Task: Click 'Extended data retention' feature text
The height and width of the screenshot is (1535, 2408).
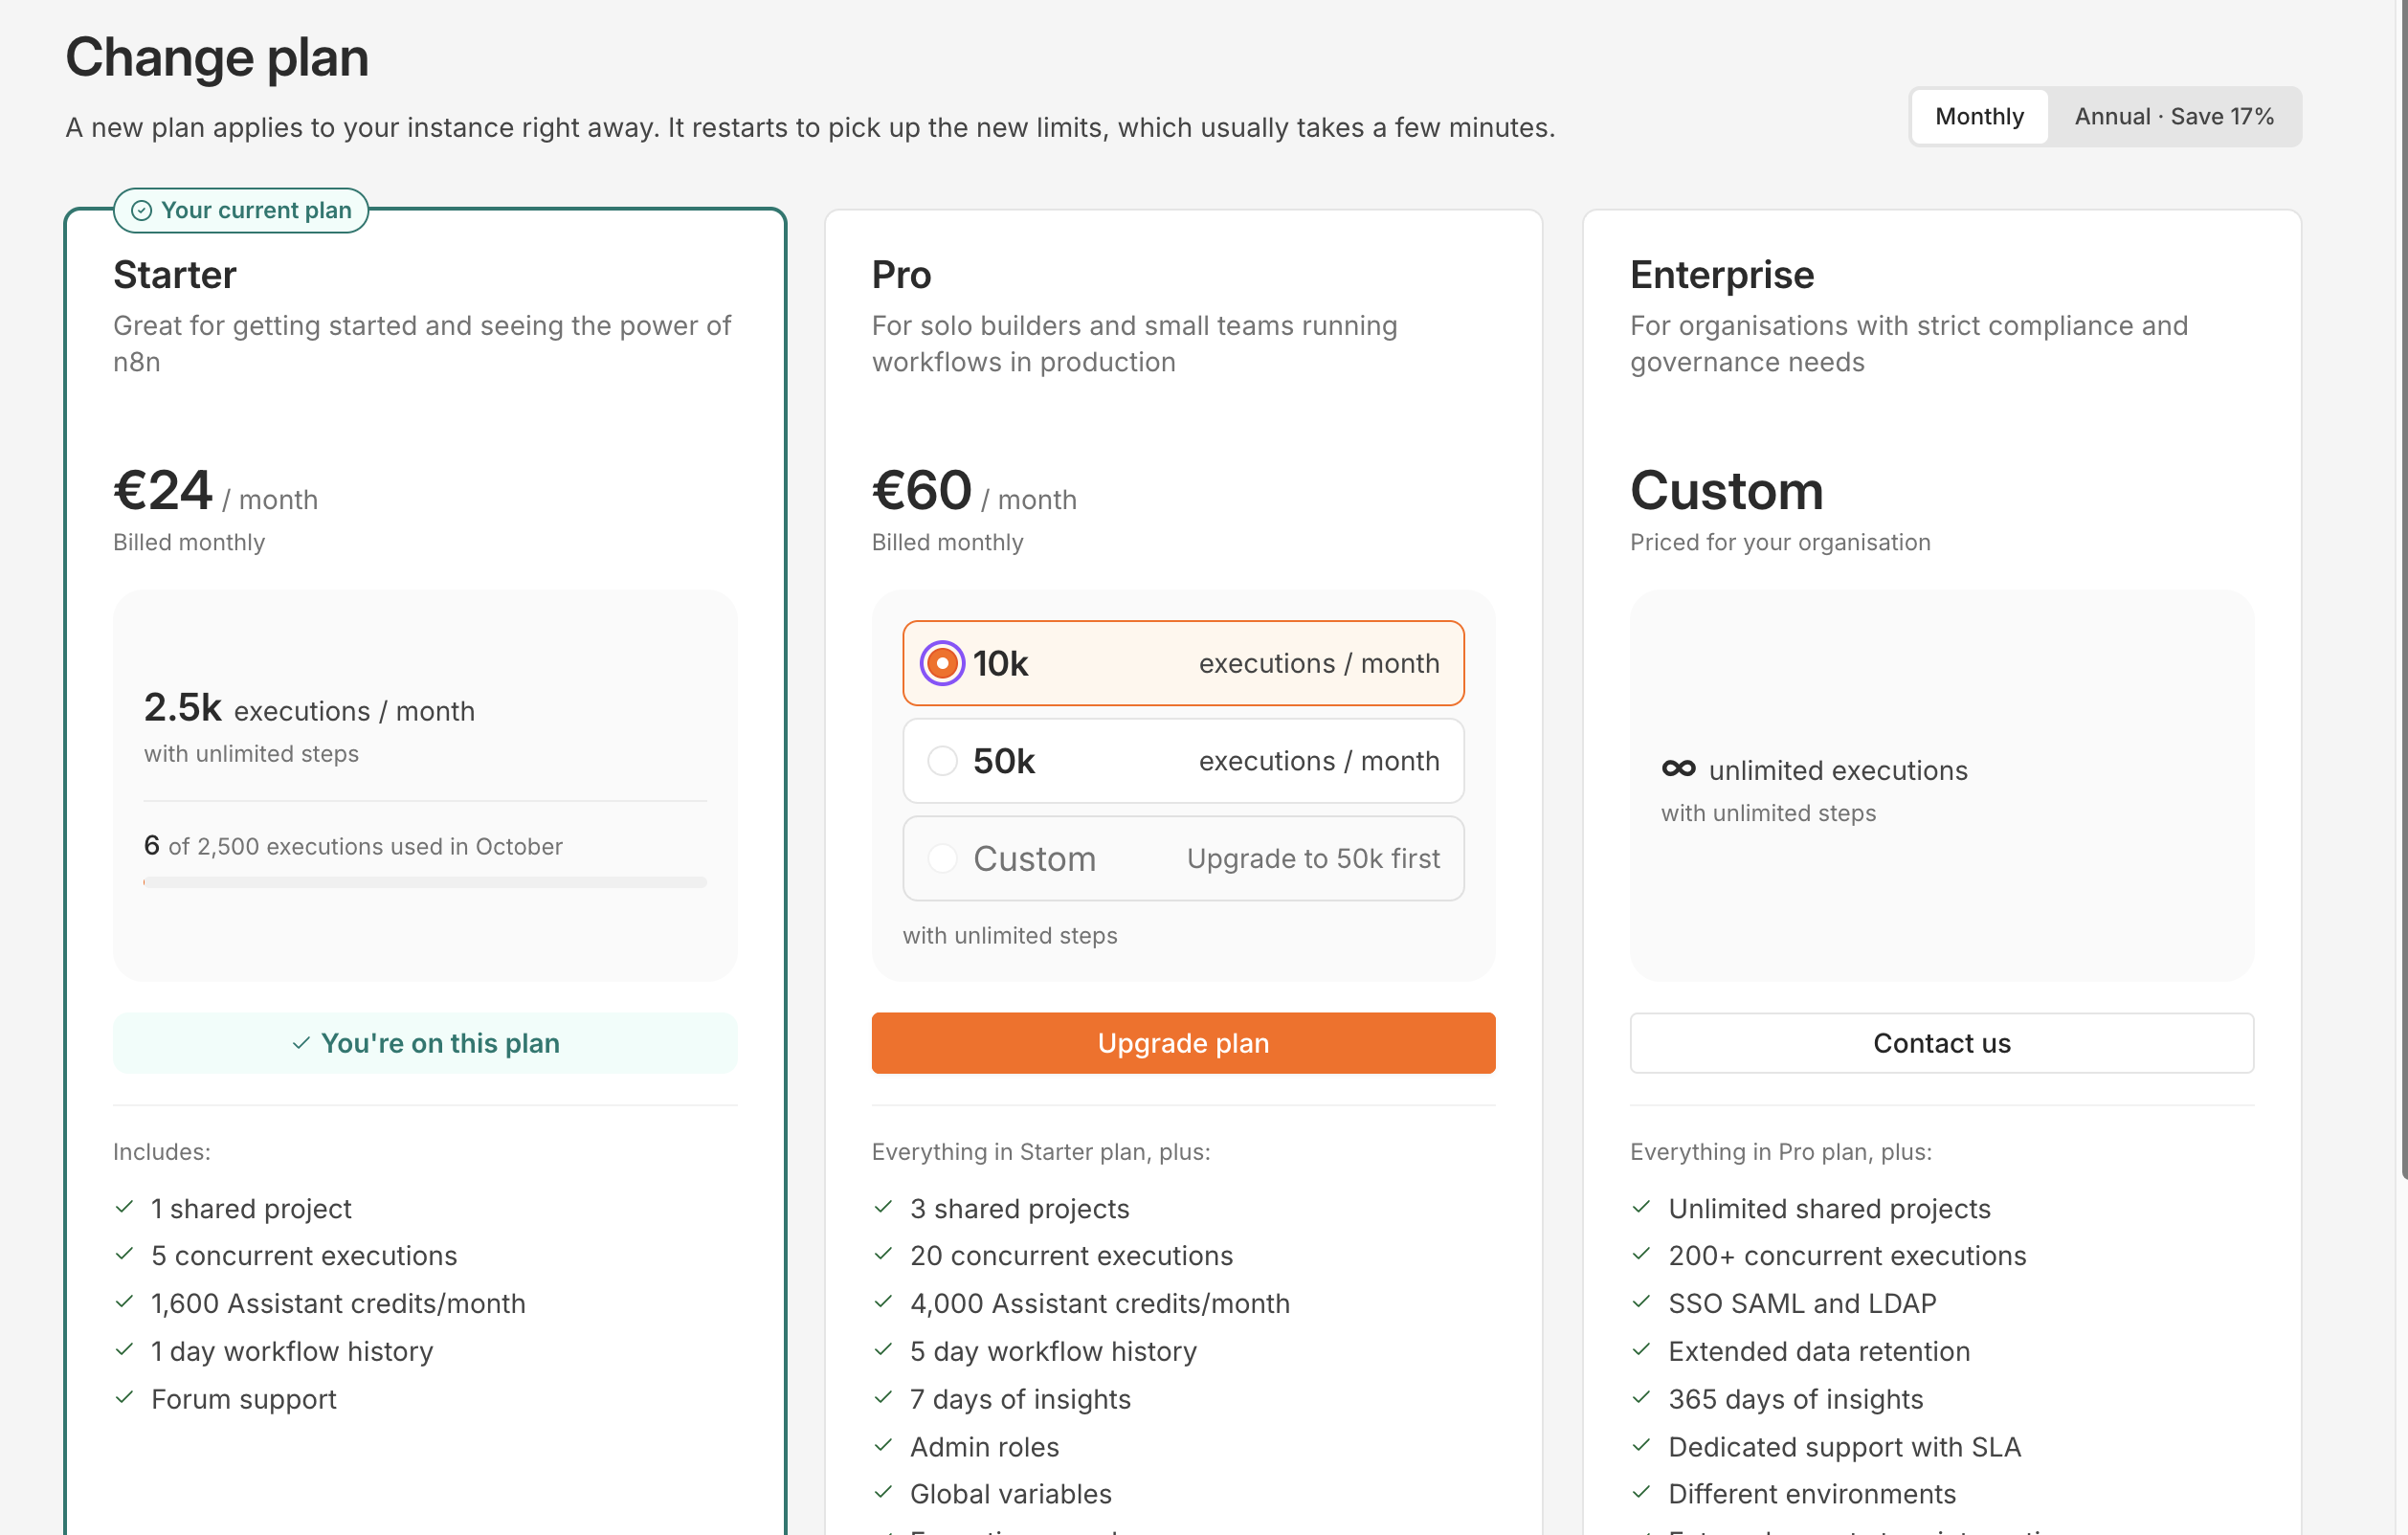Action: pyautogui.click(x=1819, y=1351)
